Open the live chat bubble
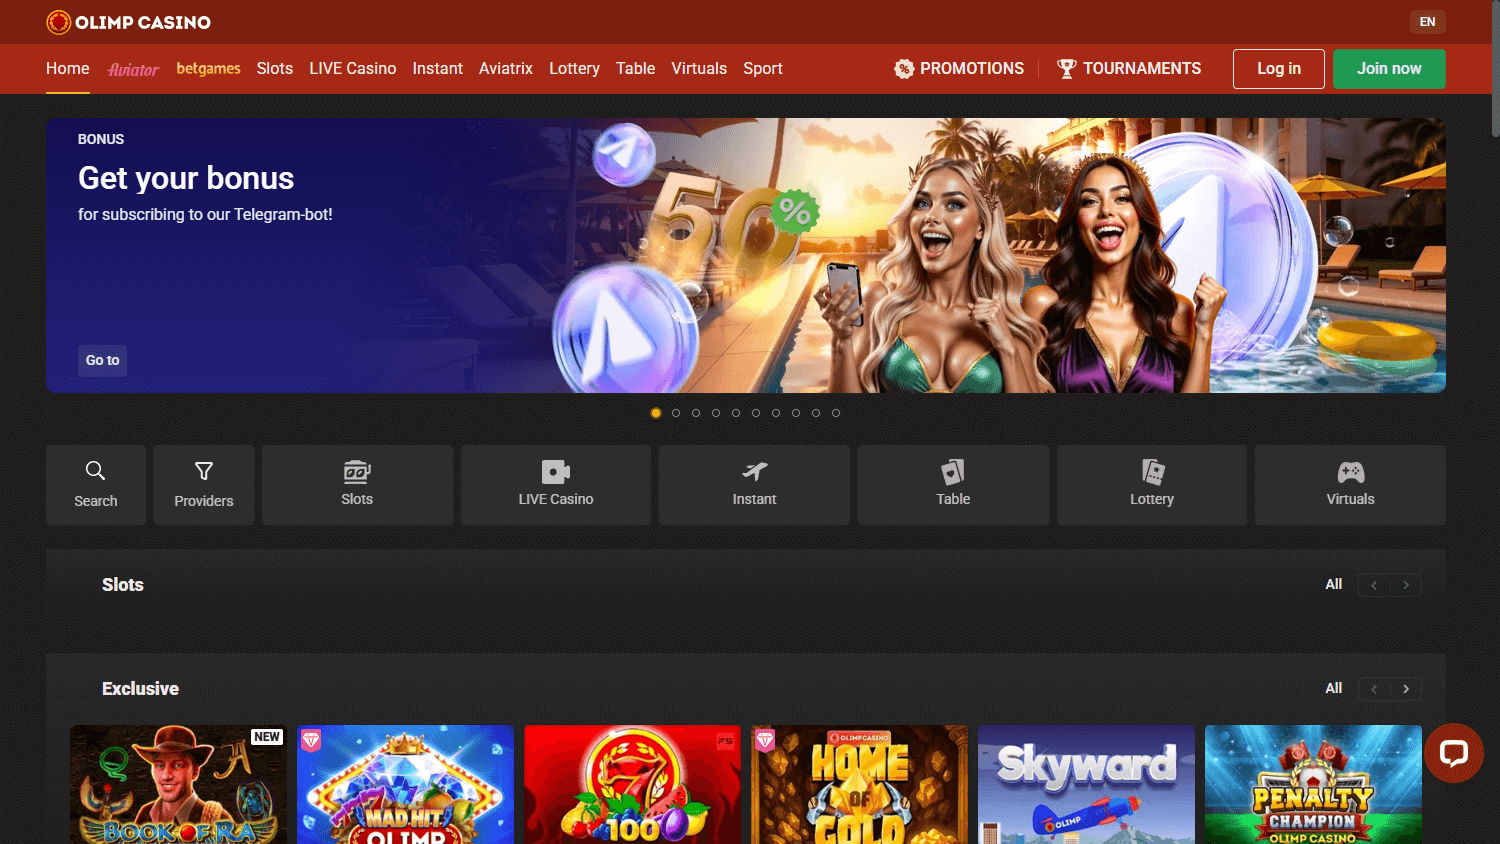The height and width of the screenshot is (844, 1500). click(1453, 752)
